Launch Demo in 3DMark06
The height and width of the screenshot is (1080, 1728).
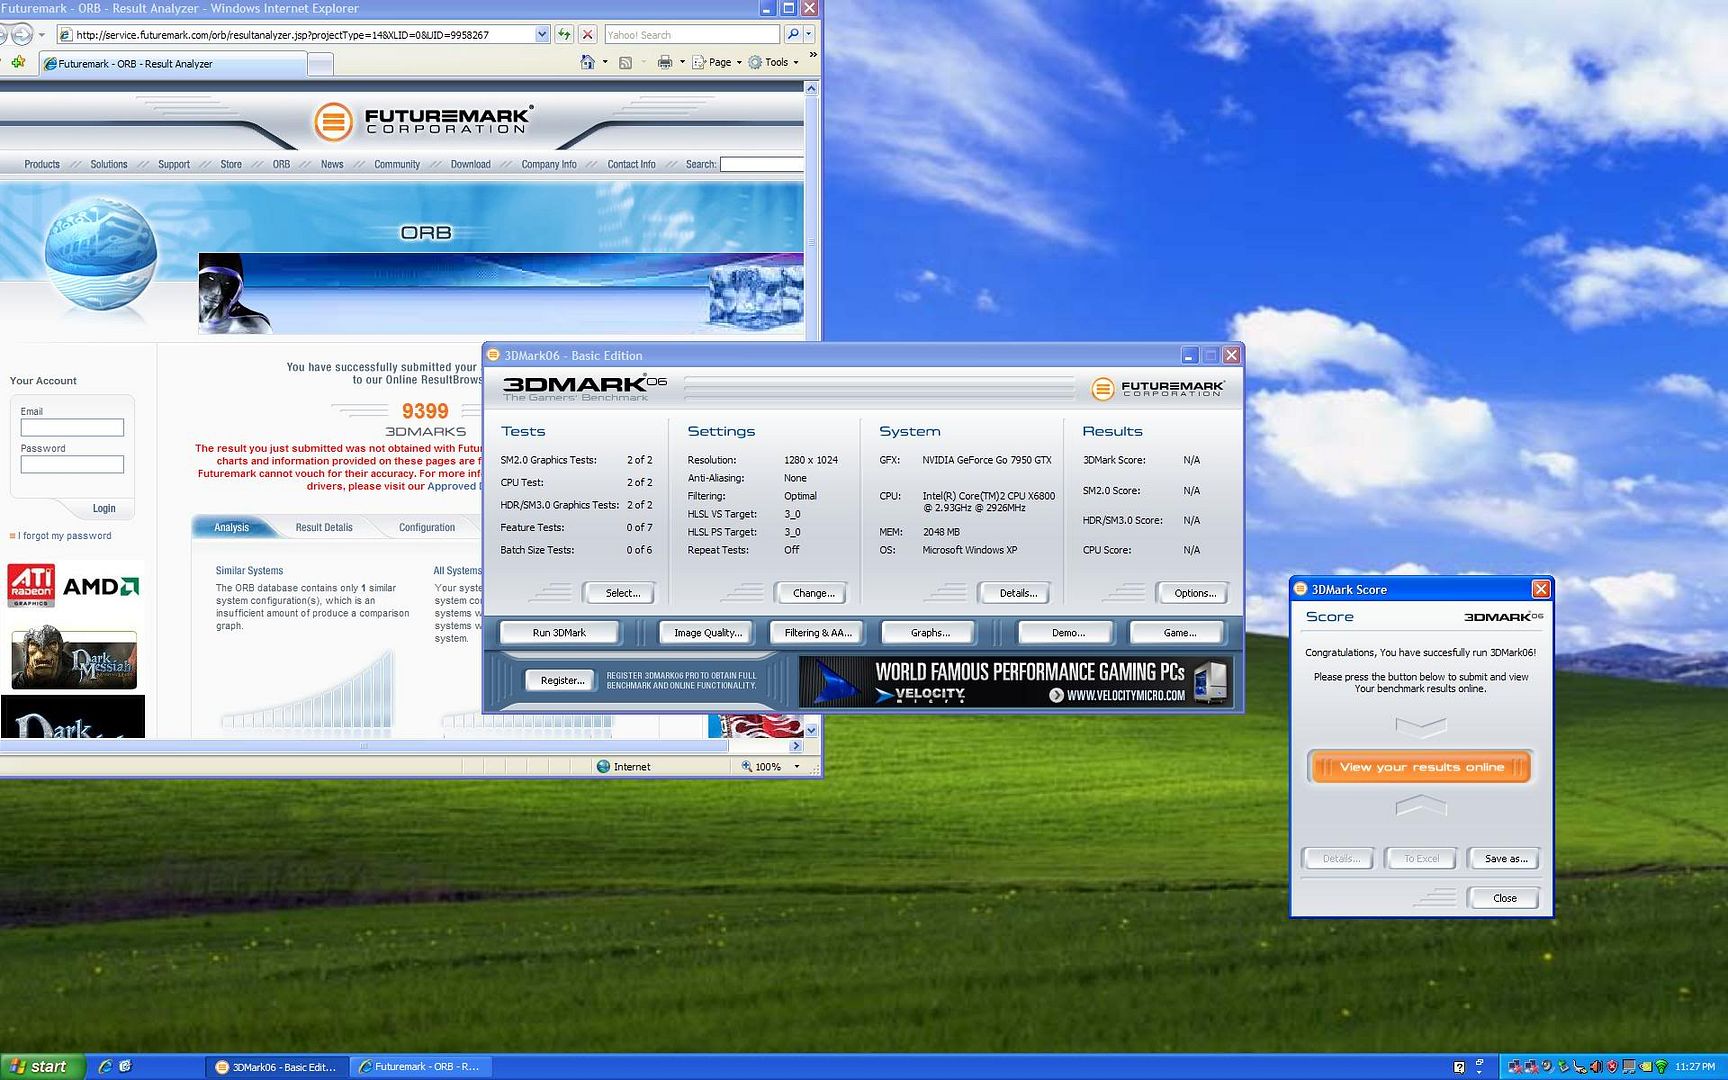(x=1068, y=633)
